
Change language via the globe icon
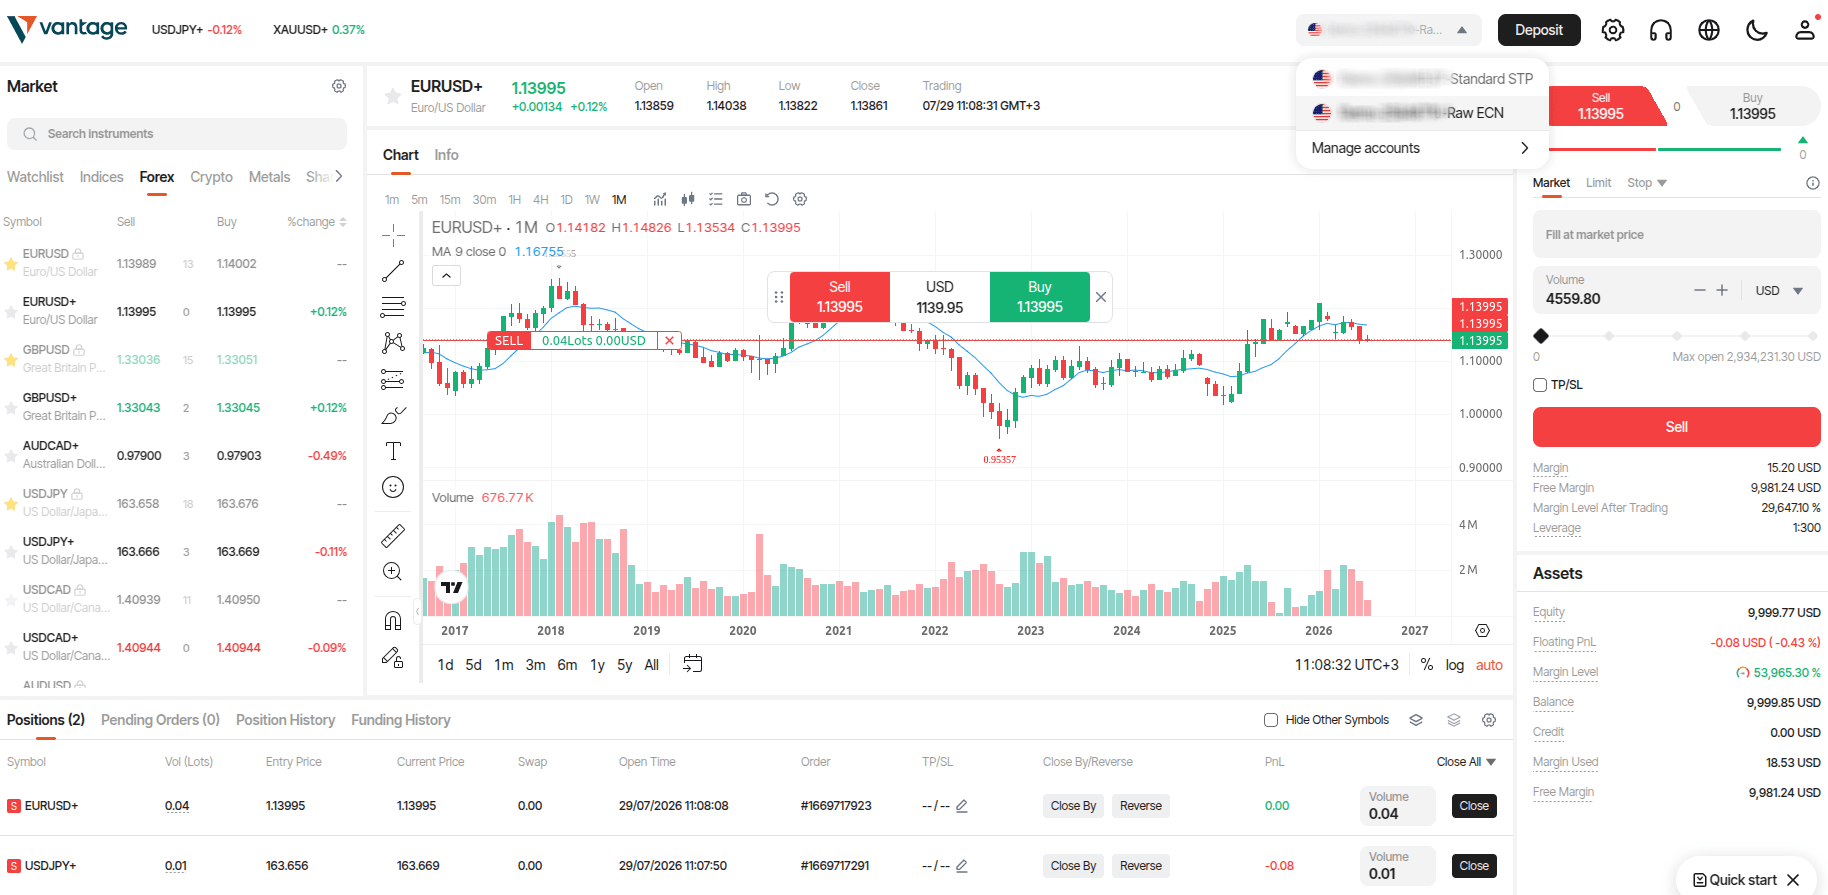(x=1709, y=30)
